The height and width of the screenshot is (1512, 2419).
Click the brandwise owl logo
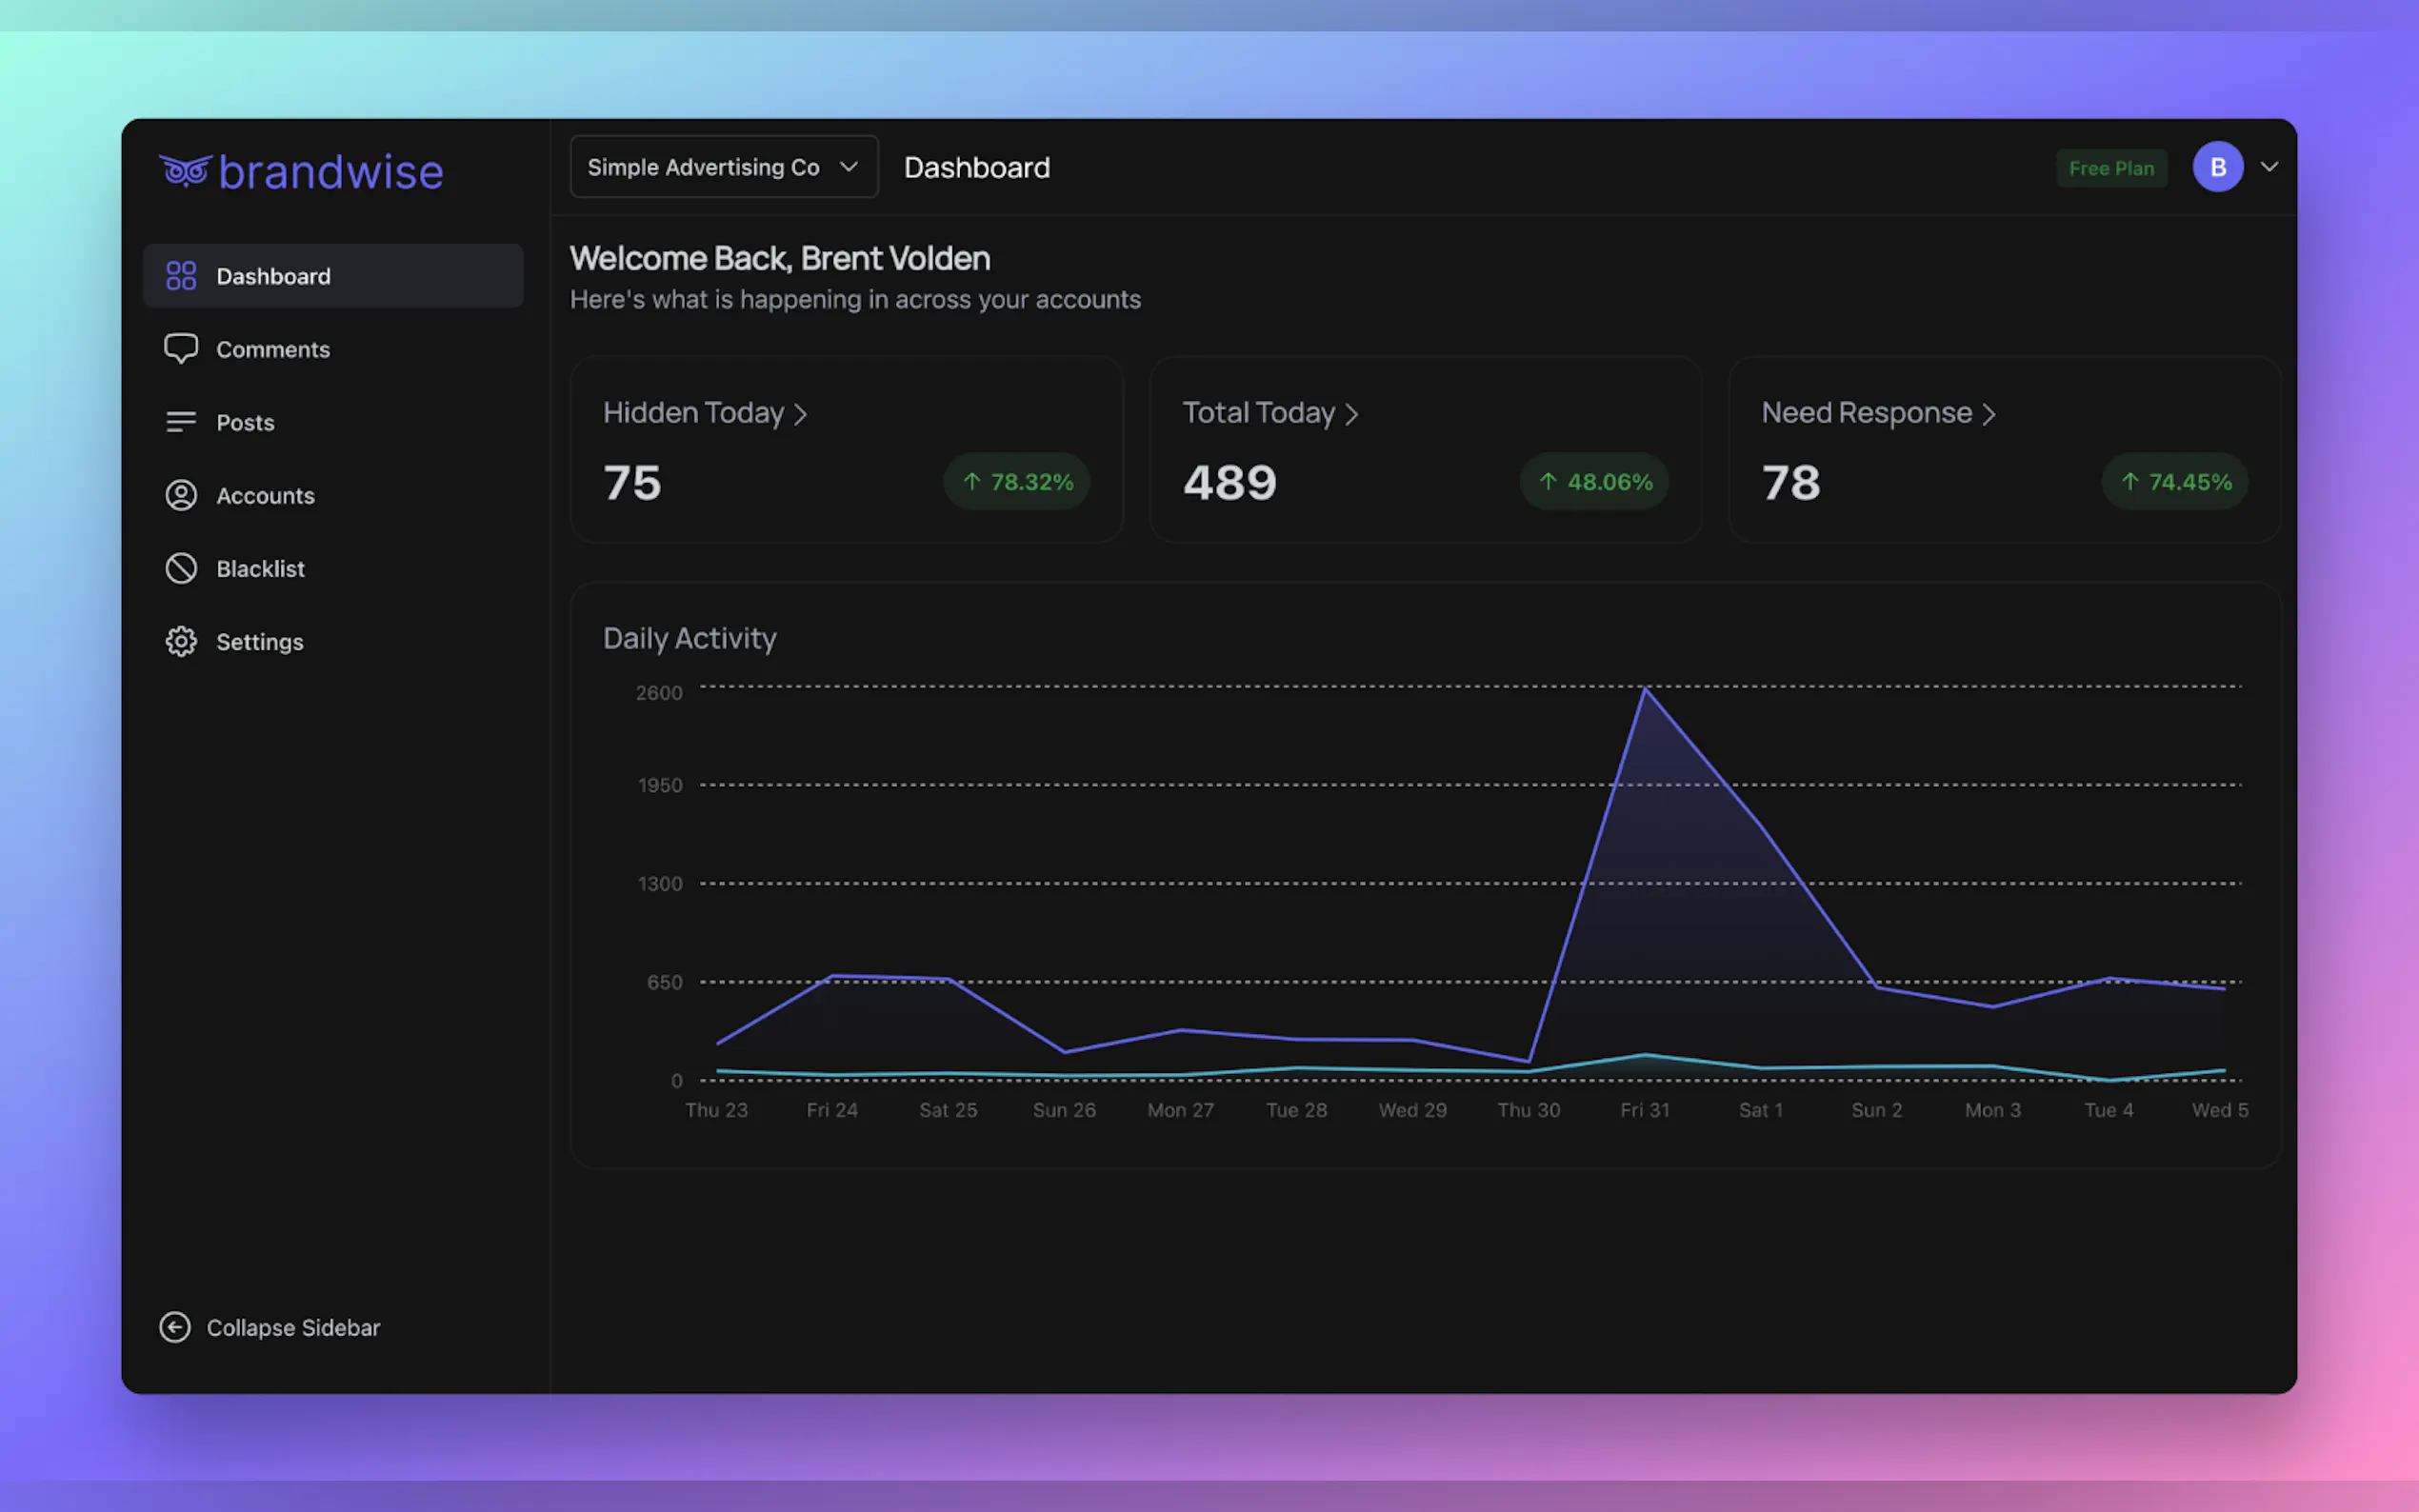[x=185, y=170]
